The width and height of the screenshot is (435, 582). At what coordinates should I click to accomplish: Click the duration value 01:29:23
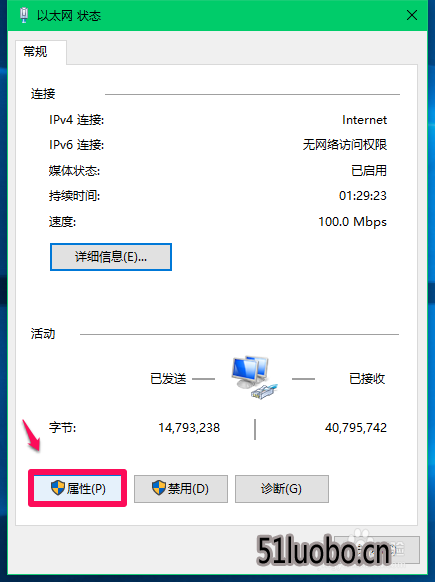(x=363, y=196)
